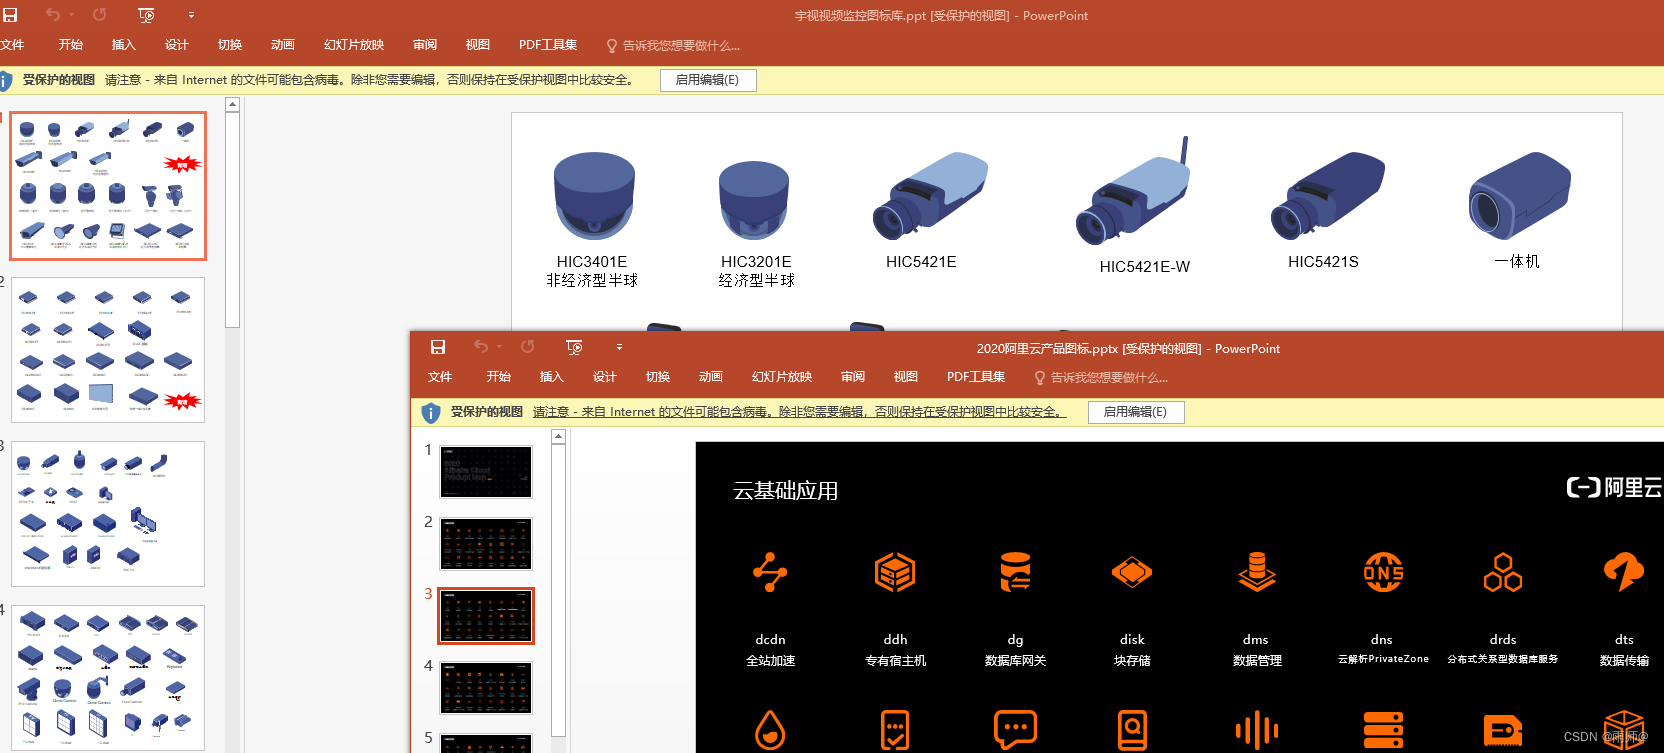Click HIC5421S camera icon on slide
The image size is (1664, 753).
pyautogui.click(x=1328, y=196)
